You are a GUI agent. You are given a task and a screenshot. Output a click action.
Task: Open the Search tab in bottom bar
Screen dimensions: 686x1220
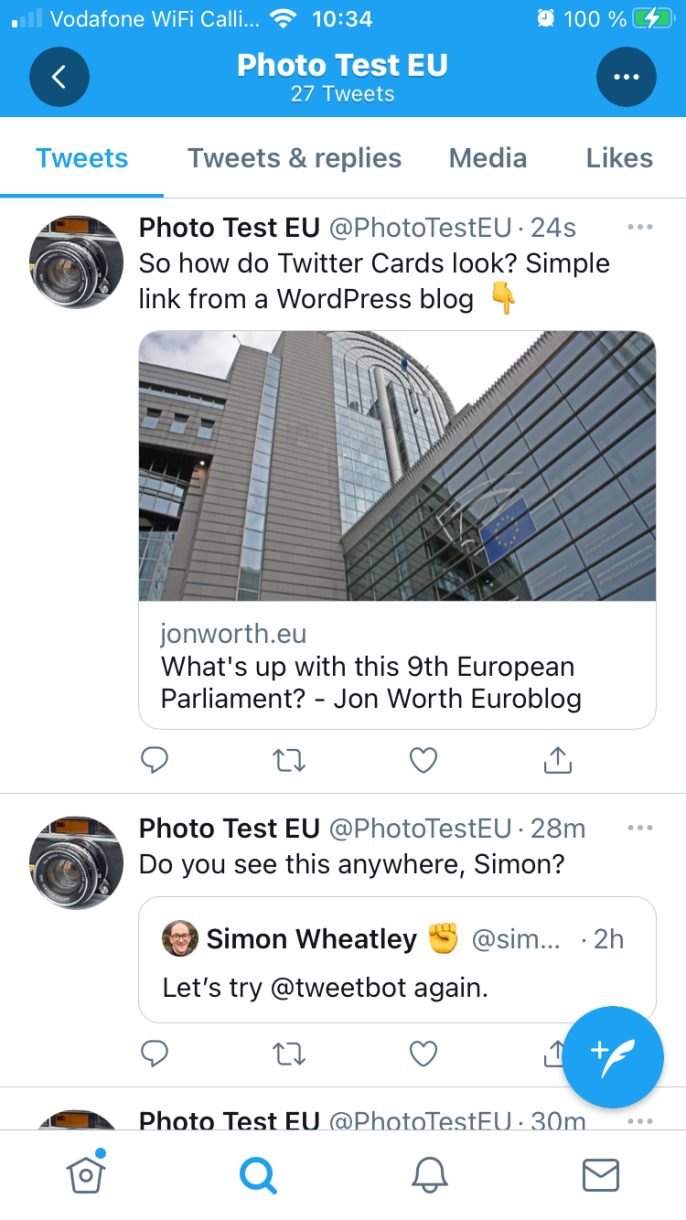tap(258, 1175)
